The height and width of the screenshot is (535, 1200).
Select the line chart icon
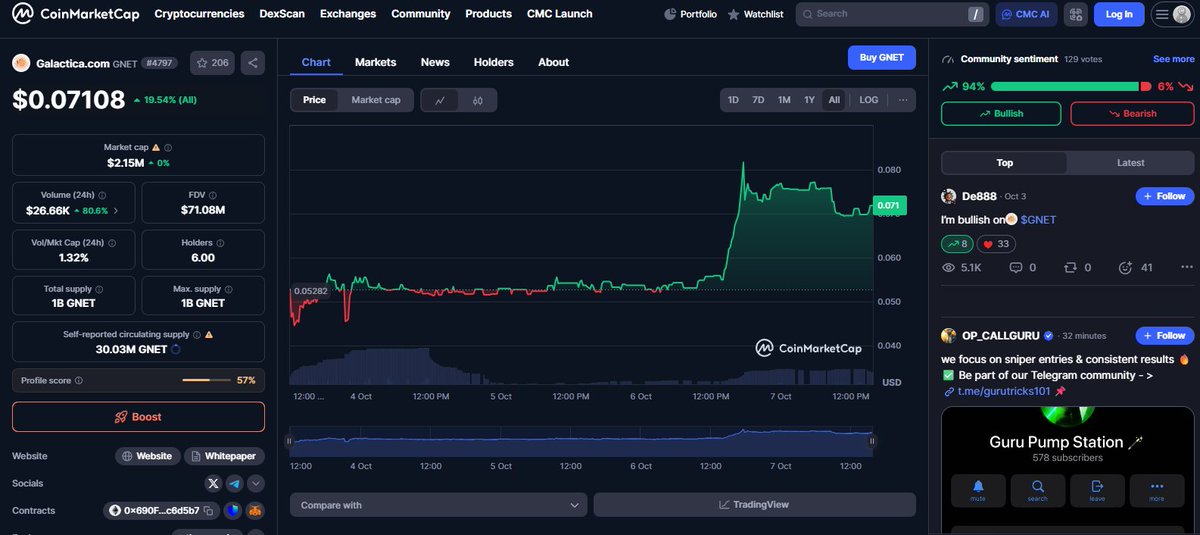440,100
